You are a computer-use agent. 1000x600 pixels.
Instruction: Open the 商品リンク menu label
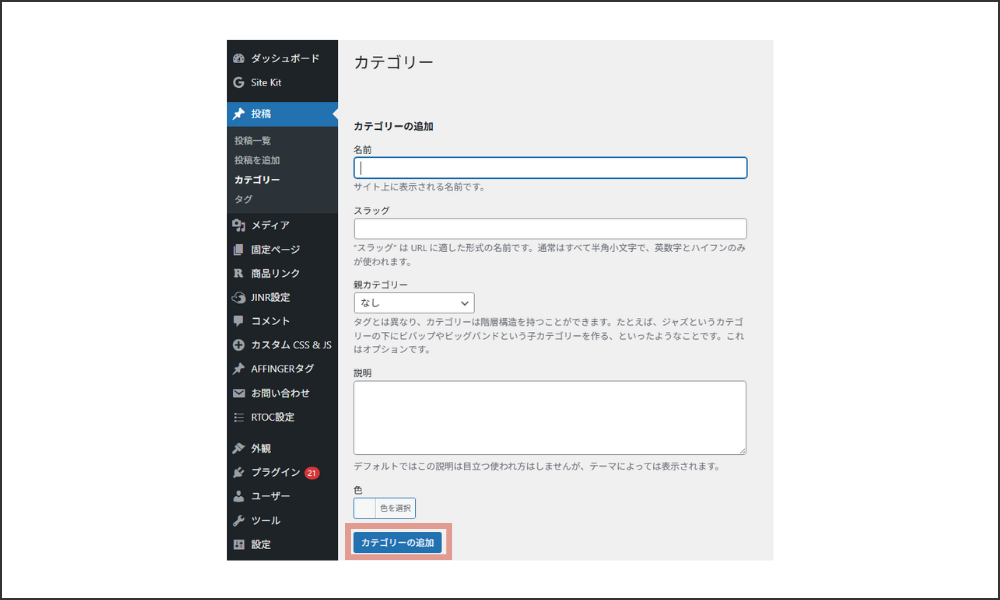(x=276, y=273)
